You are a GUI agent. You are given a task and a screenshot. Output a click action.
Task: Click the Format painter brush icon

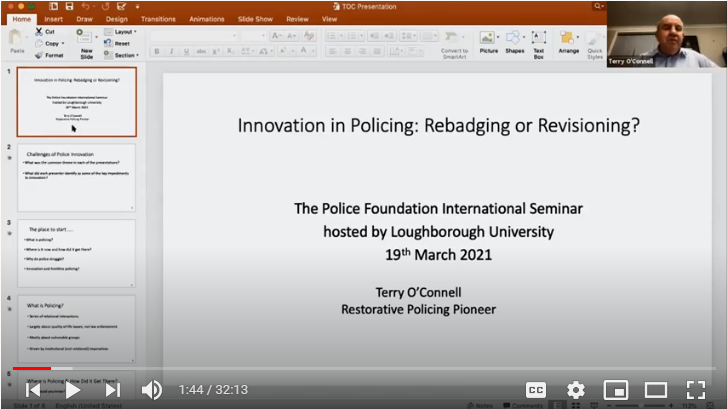pyautogui.click(x=39, y=55)
